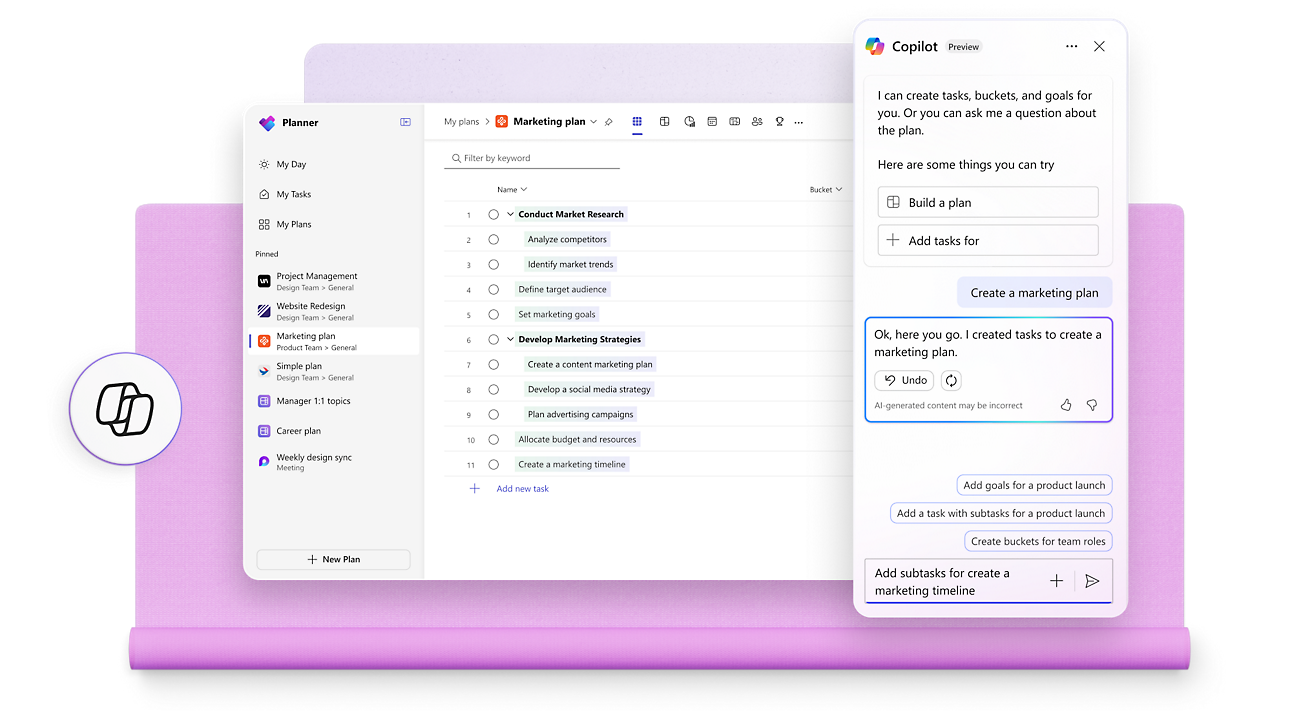Open Allocate budget and resources task

pyautogui.click(x=577, y=439)
